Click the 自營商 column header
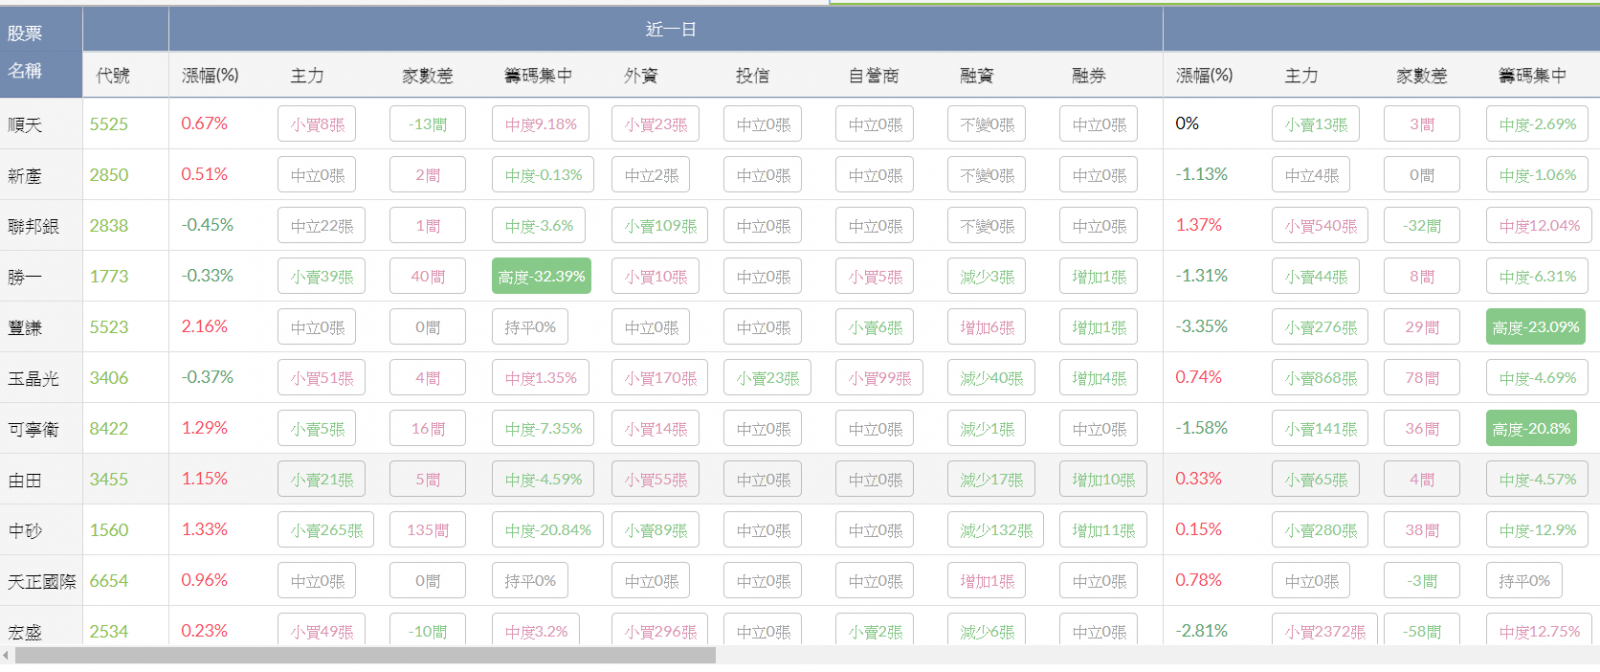Screen dimensions: 1600x672 coord(874,76)
